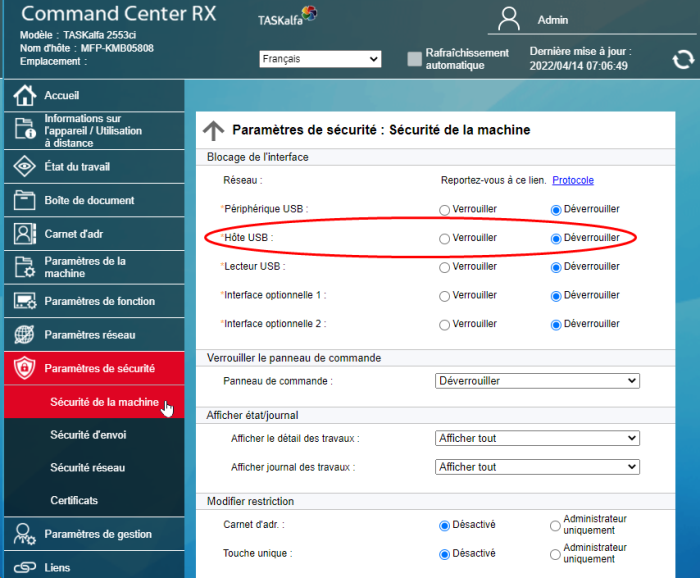The width and height of the screenshot is (700, 578).
Task: Open Afficher le détail des travaux dropdown
Action: coord(538,438)
